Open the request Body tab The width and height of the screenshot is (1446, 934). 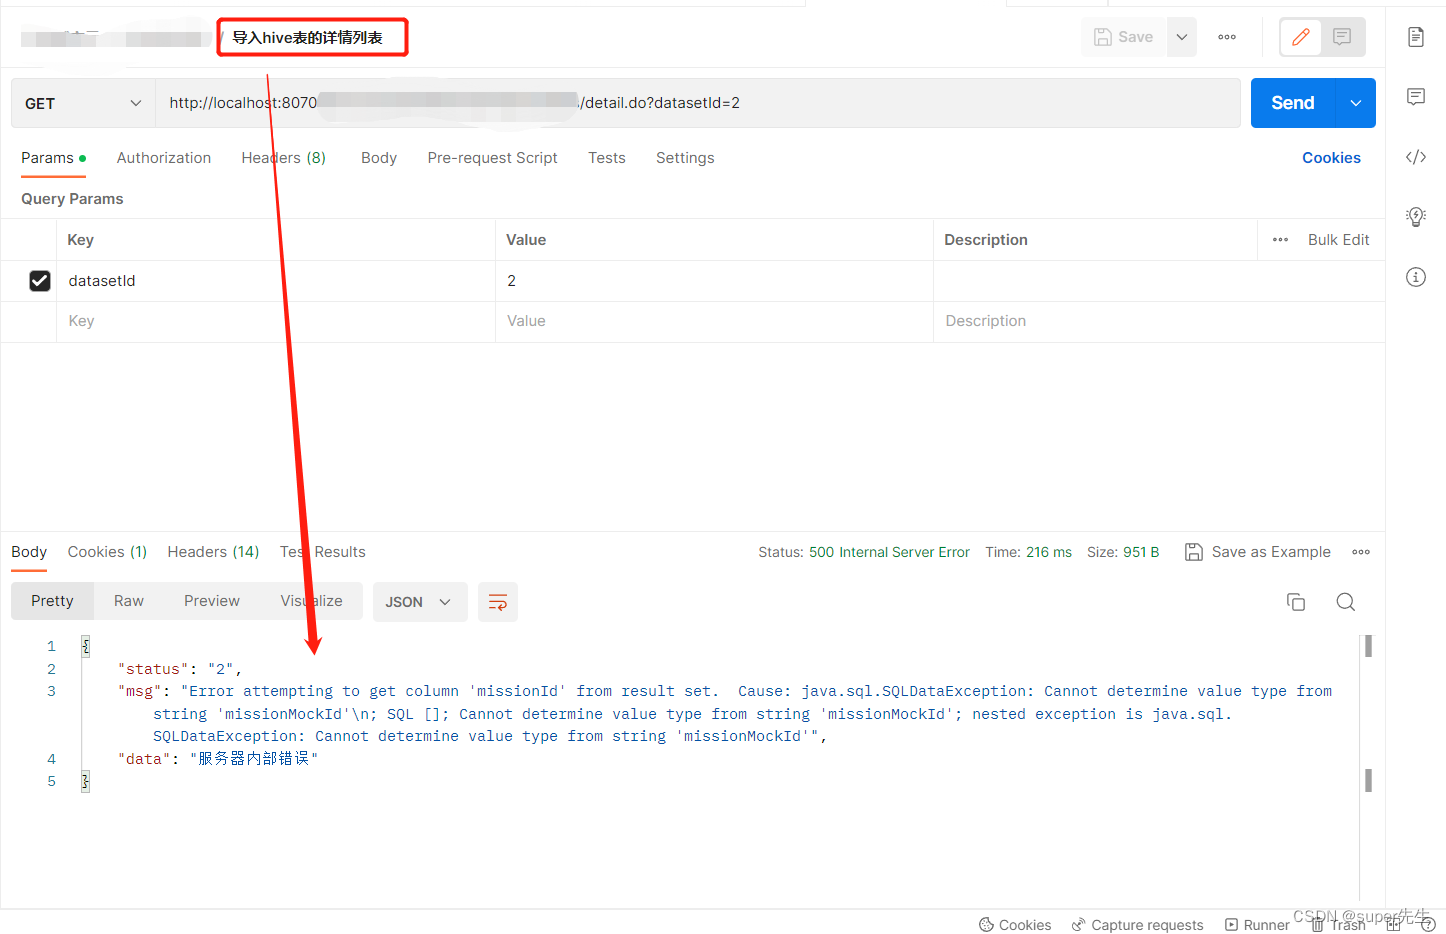[379, 158]
